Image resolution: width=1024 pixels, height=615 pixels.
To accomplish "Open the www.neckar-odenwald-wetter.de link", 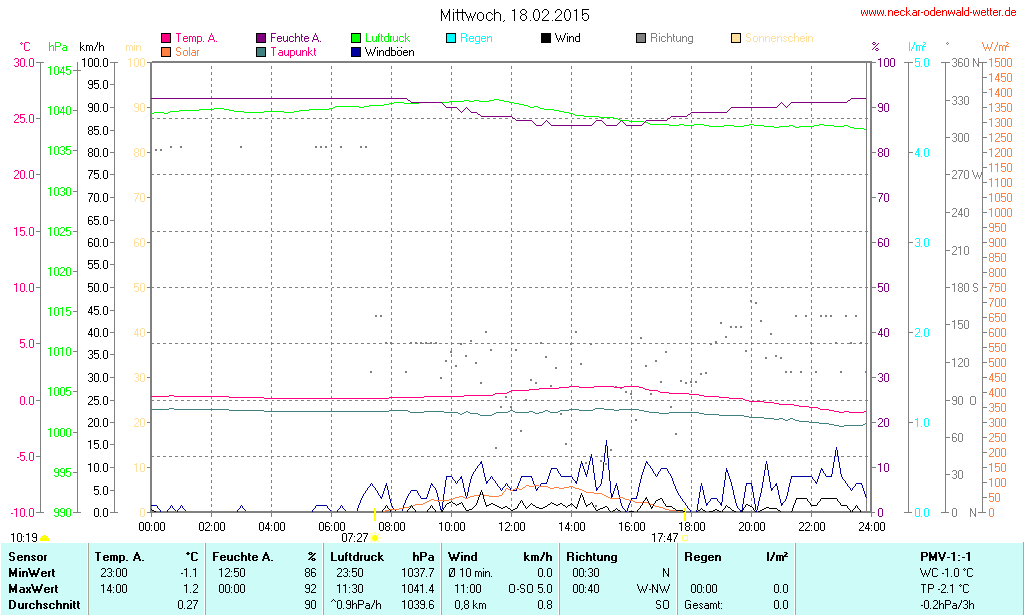I will point(938,13).
